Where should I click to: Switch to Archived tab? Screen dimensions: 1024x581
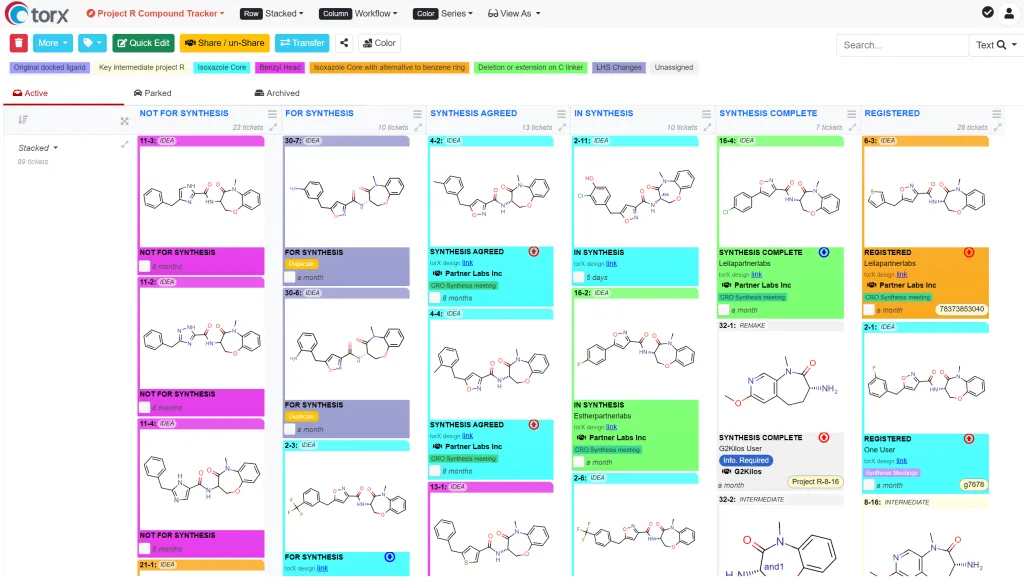pyautogui.click(x=277, y=93)
